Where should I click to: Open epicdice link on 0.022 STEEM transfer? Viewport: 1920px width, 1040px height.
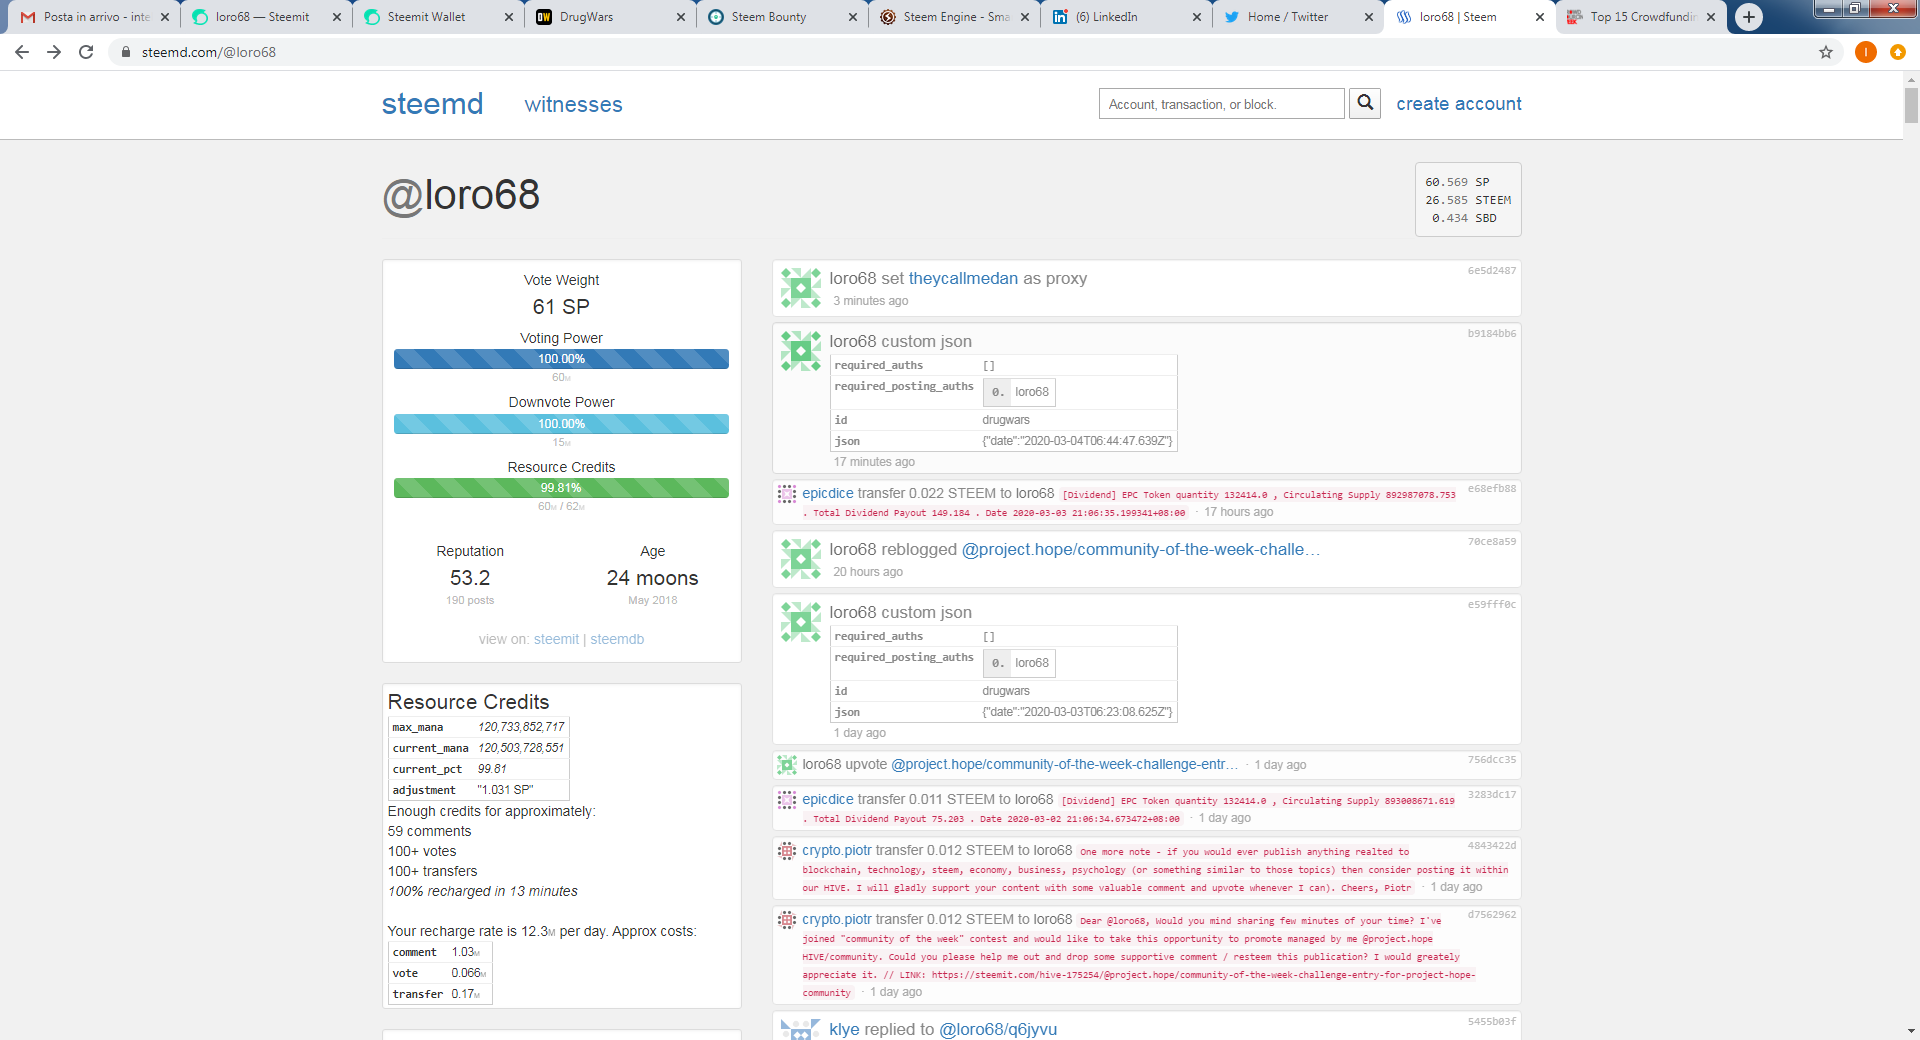[828, 493]
